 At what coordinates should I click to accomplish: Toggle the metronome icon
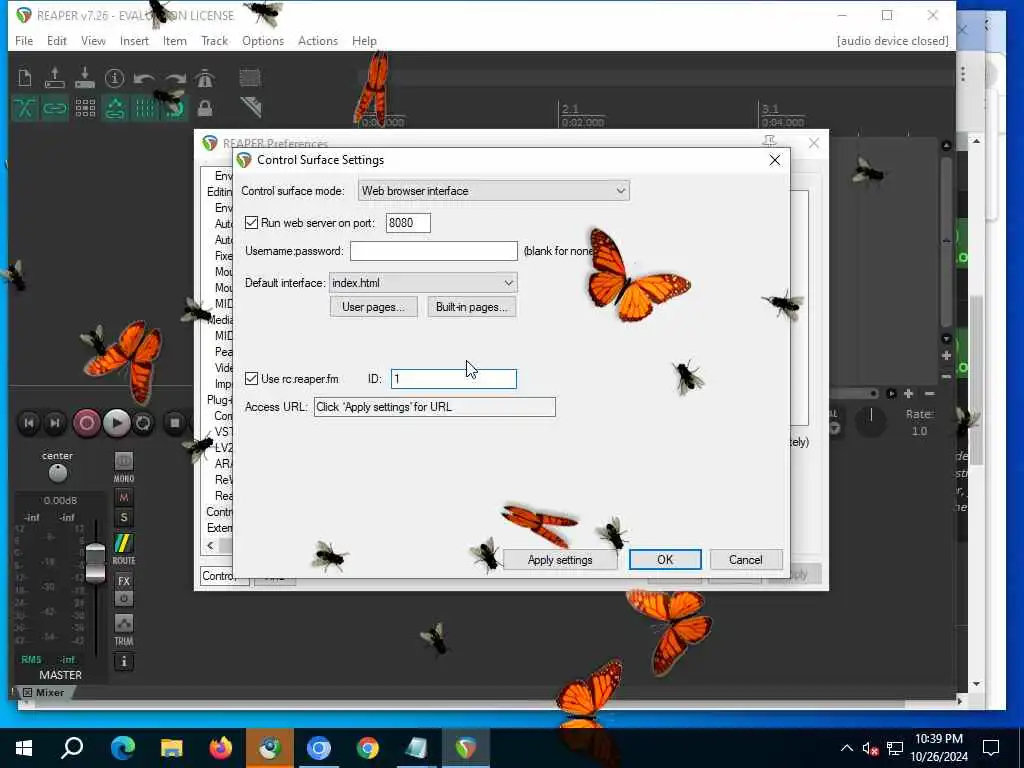205,78
